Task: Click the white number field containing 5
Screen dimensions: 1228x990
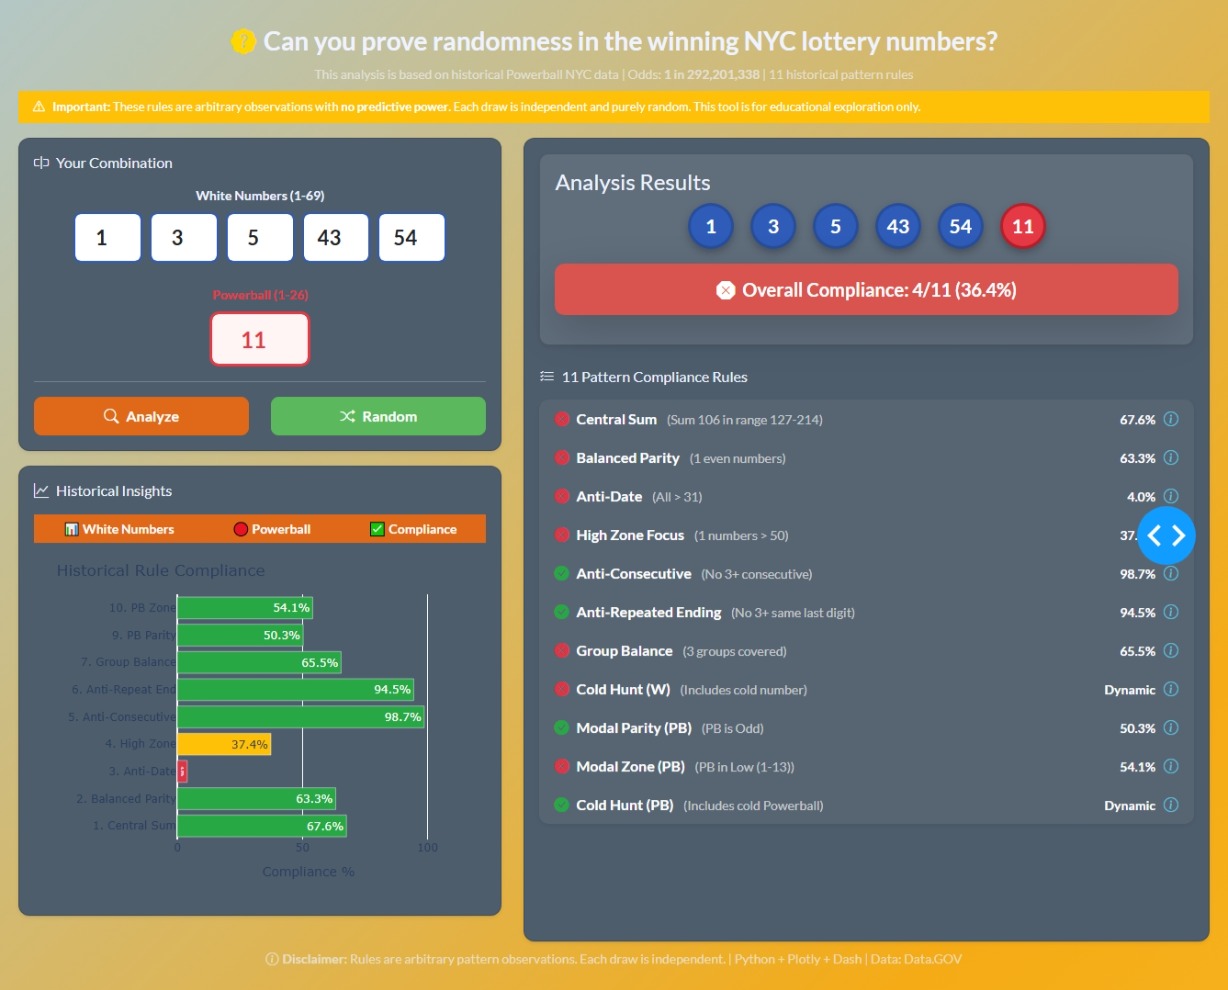Action: click(x=260, y=238)
